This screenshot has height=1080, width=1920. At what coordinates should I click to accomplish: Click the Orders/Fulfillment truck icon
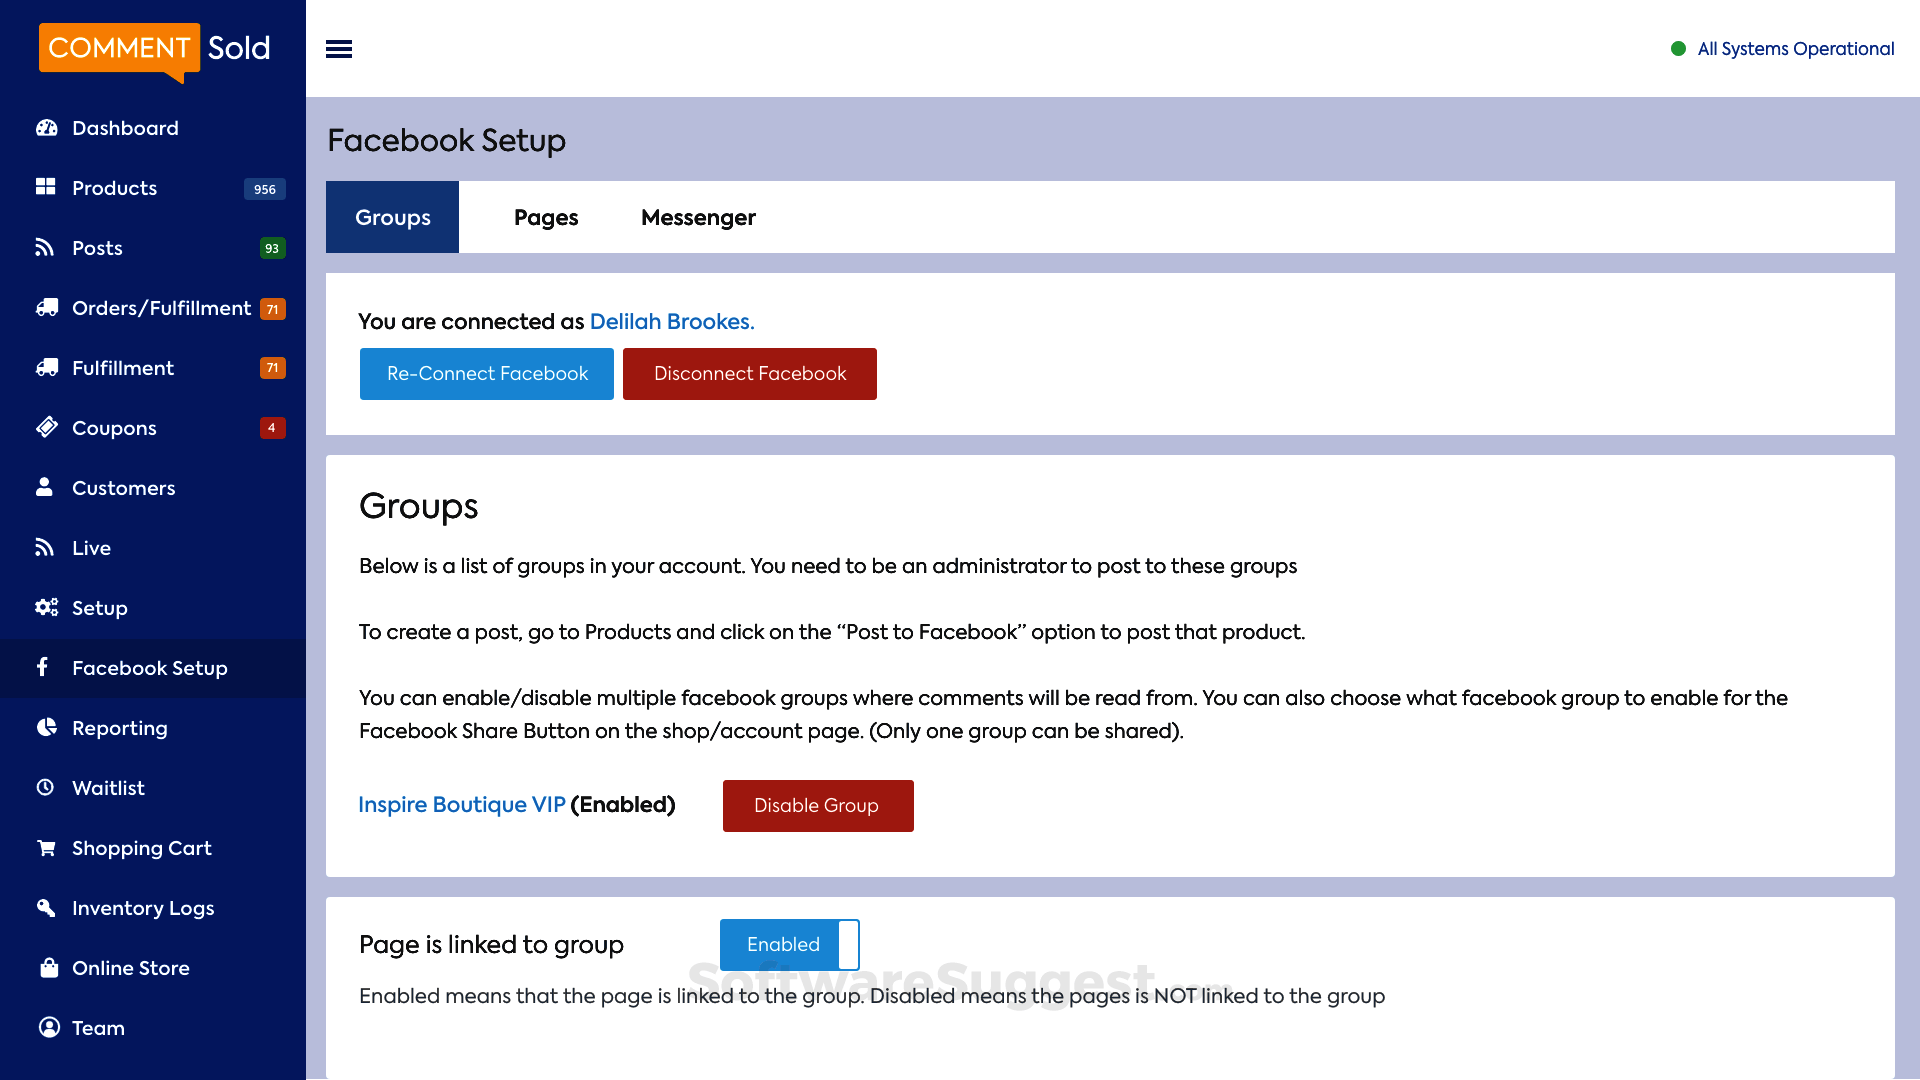coord(46,308)
